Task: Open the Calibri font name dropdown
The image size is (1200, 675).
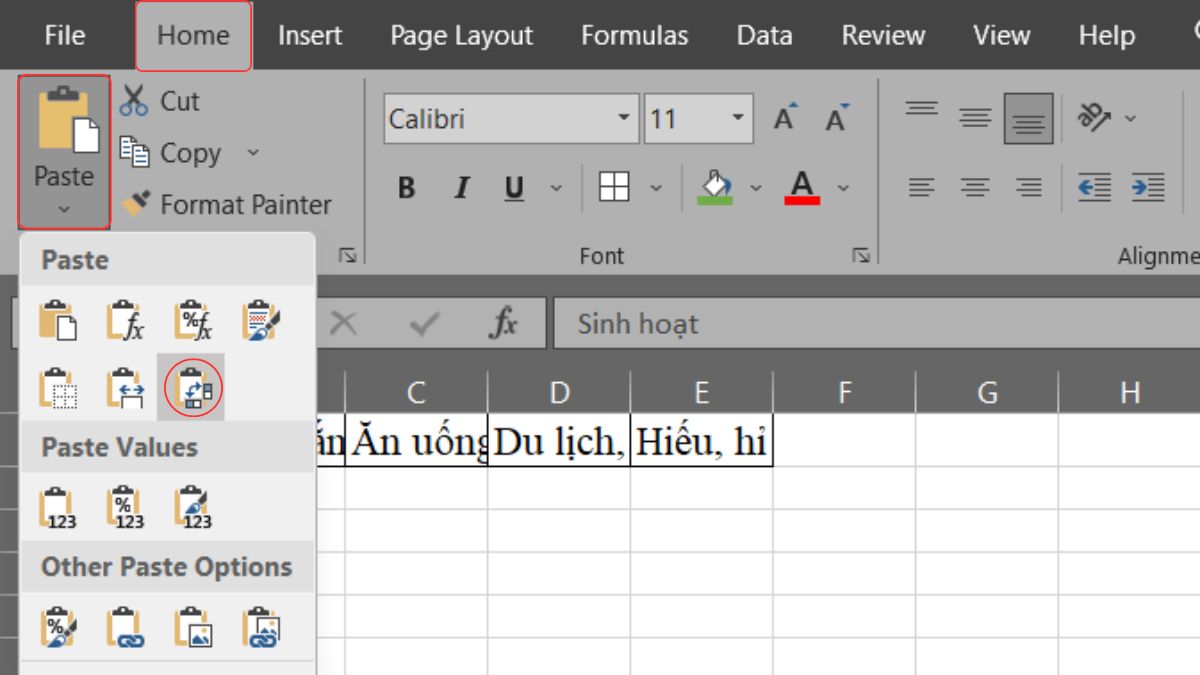Action: [x=625, y=118]
